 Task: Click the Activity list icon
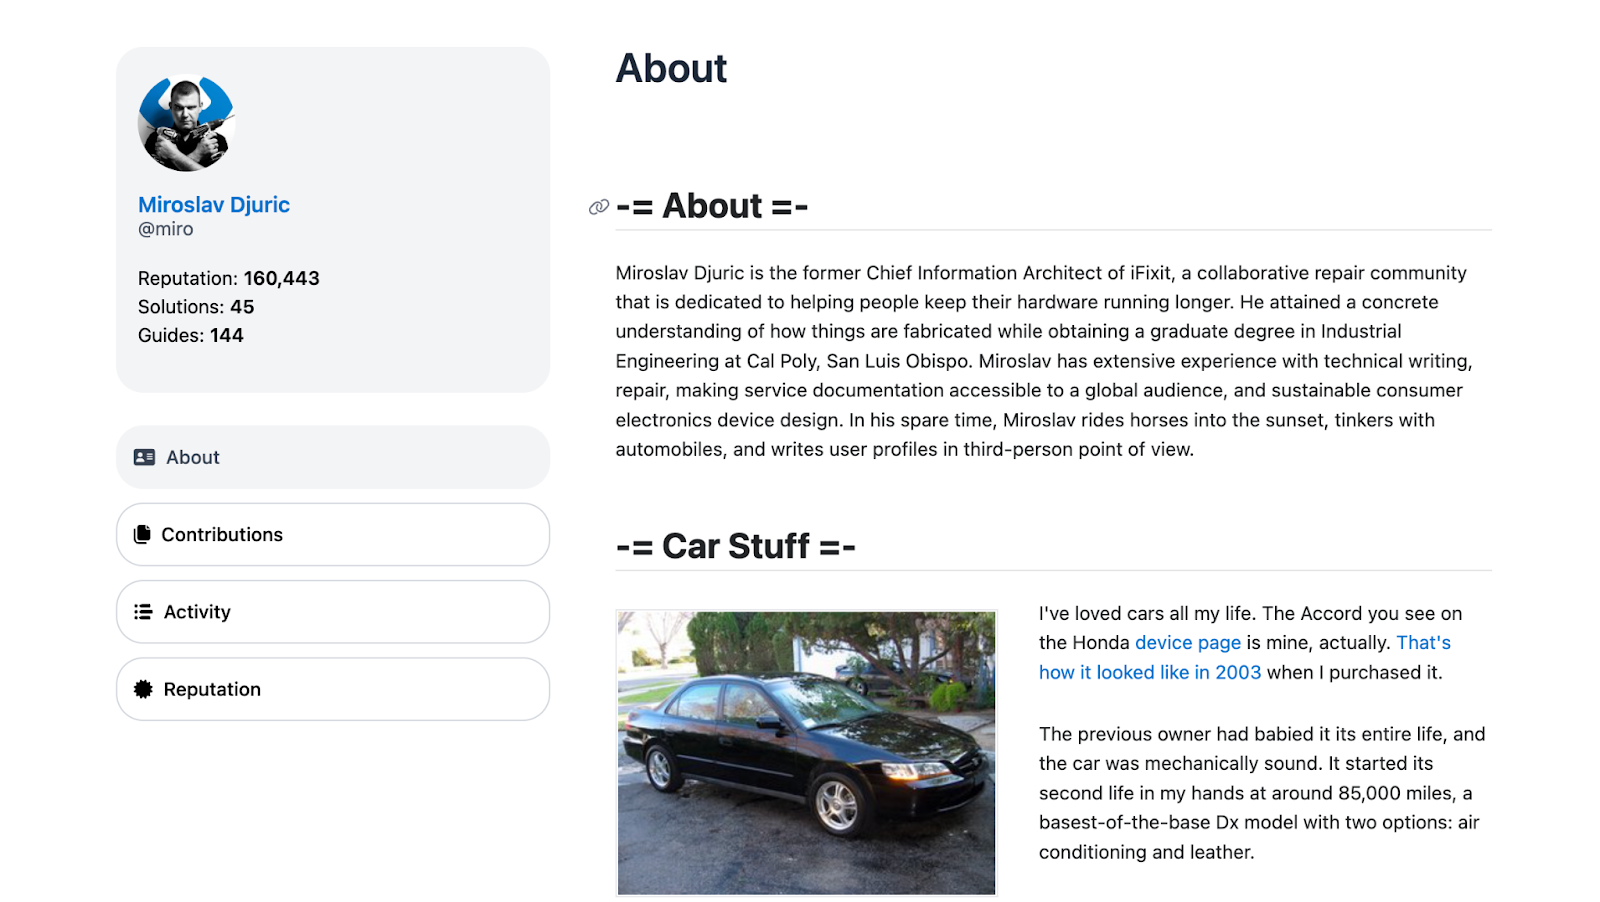[x=144, y=611]
